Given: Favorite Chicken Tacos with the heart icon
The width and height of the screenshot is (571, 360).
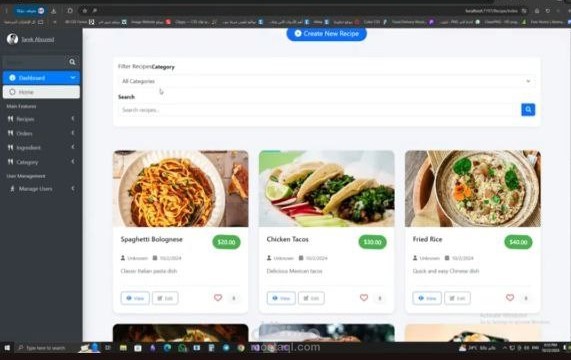Looking at the screenshot, I should (x=364, y=298).
